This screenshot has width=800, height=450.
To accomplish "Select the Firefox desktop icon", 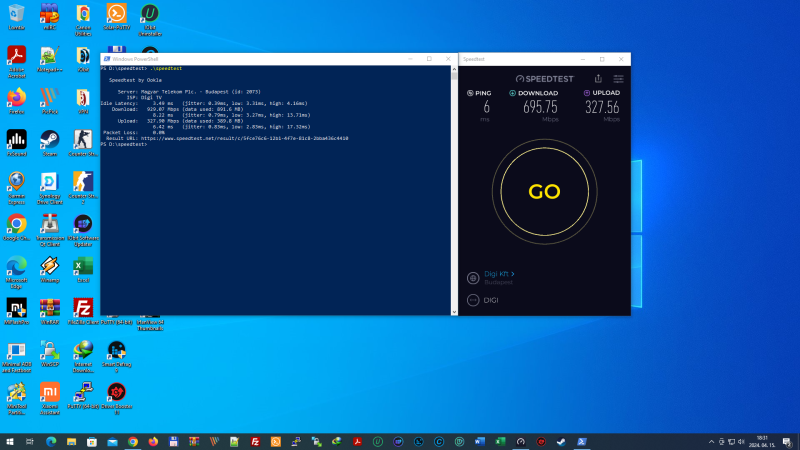I will pos(16,101).
